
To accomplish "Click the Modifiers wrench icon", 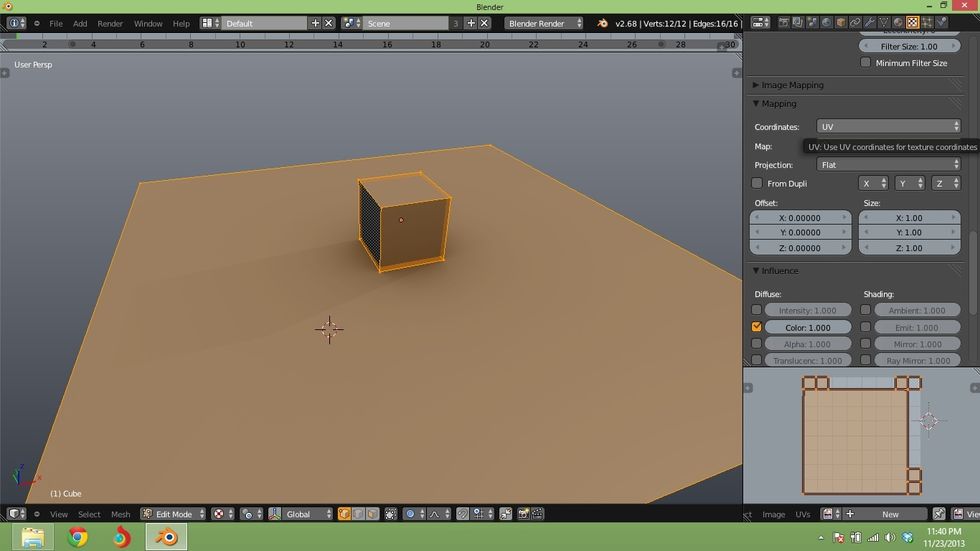I will pyautogui.click(x=870, y=22).
